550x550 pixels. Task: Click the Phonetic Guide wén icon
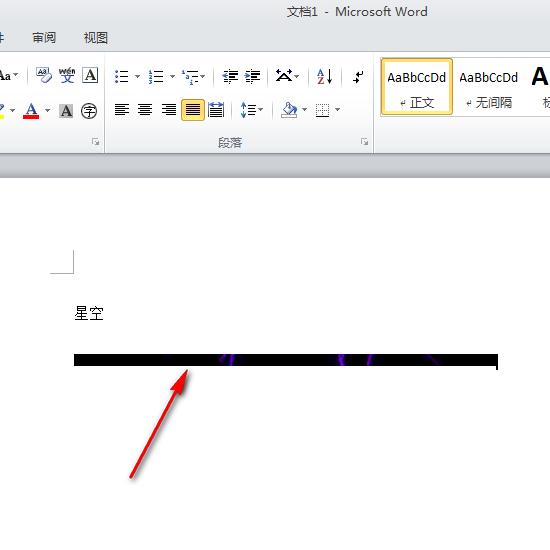click(x=67, y=75)
